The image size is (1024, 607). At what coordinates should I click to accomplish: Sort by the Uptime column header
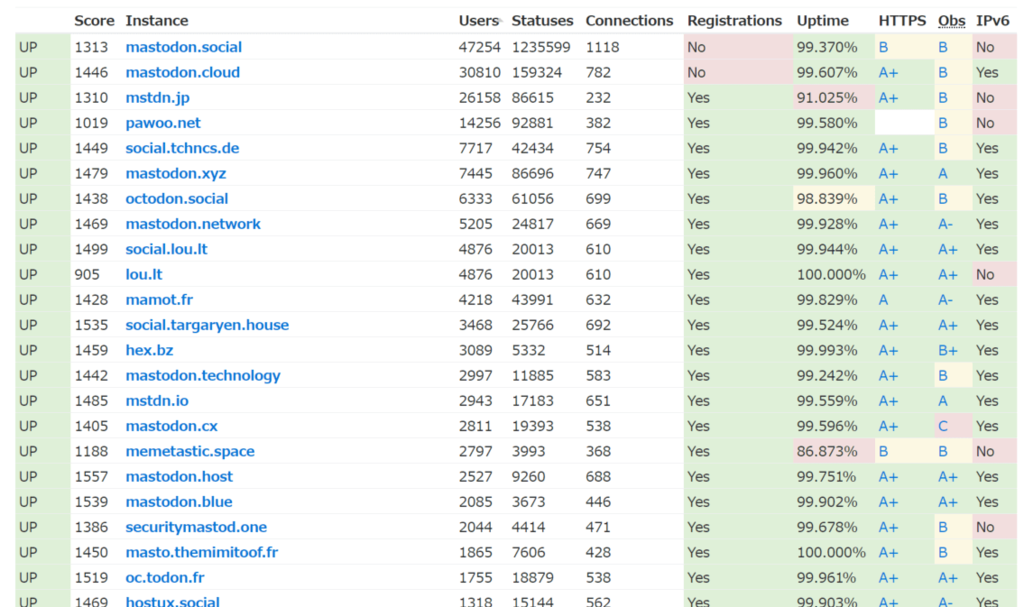[x=822, y=21]
